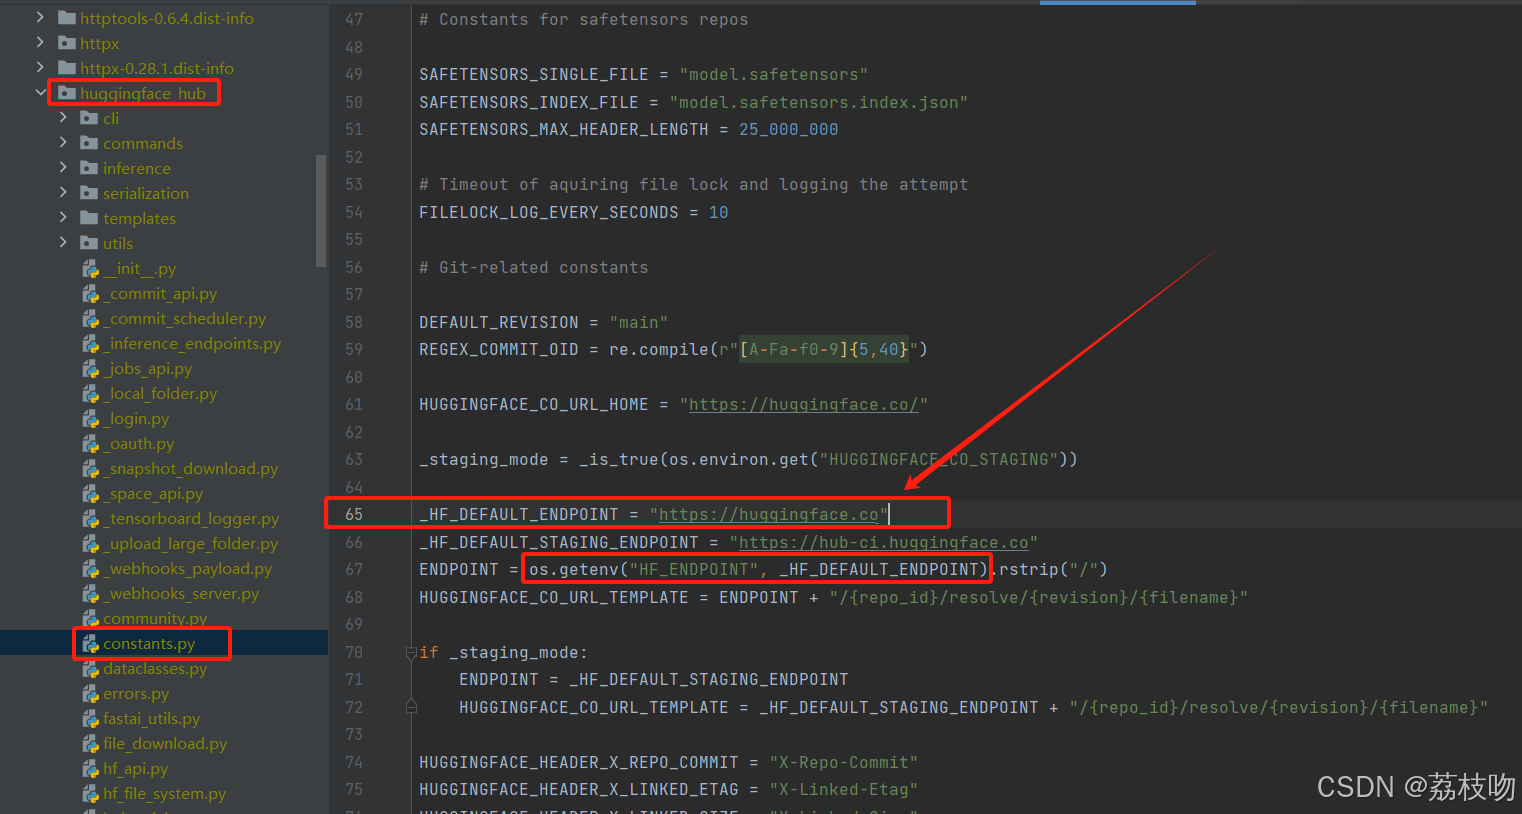Click the dataclasses.py file icon
1522x814 pixels.
(91, 668)
